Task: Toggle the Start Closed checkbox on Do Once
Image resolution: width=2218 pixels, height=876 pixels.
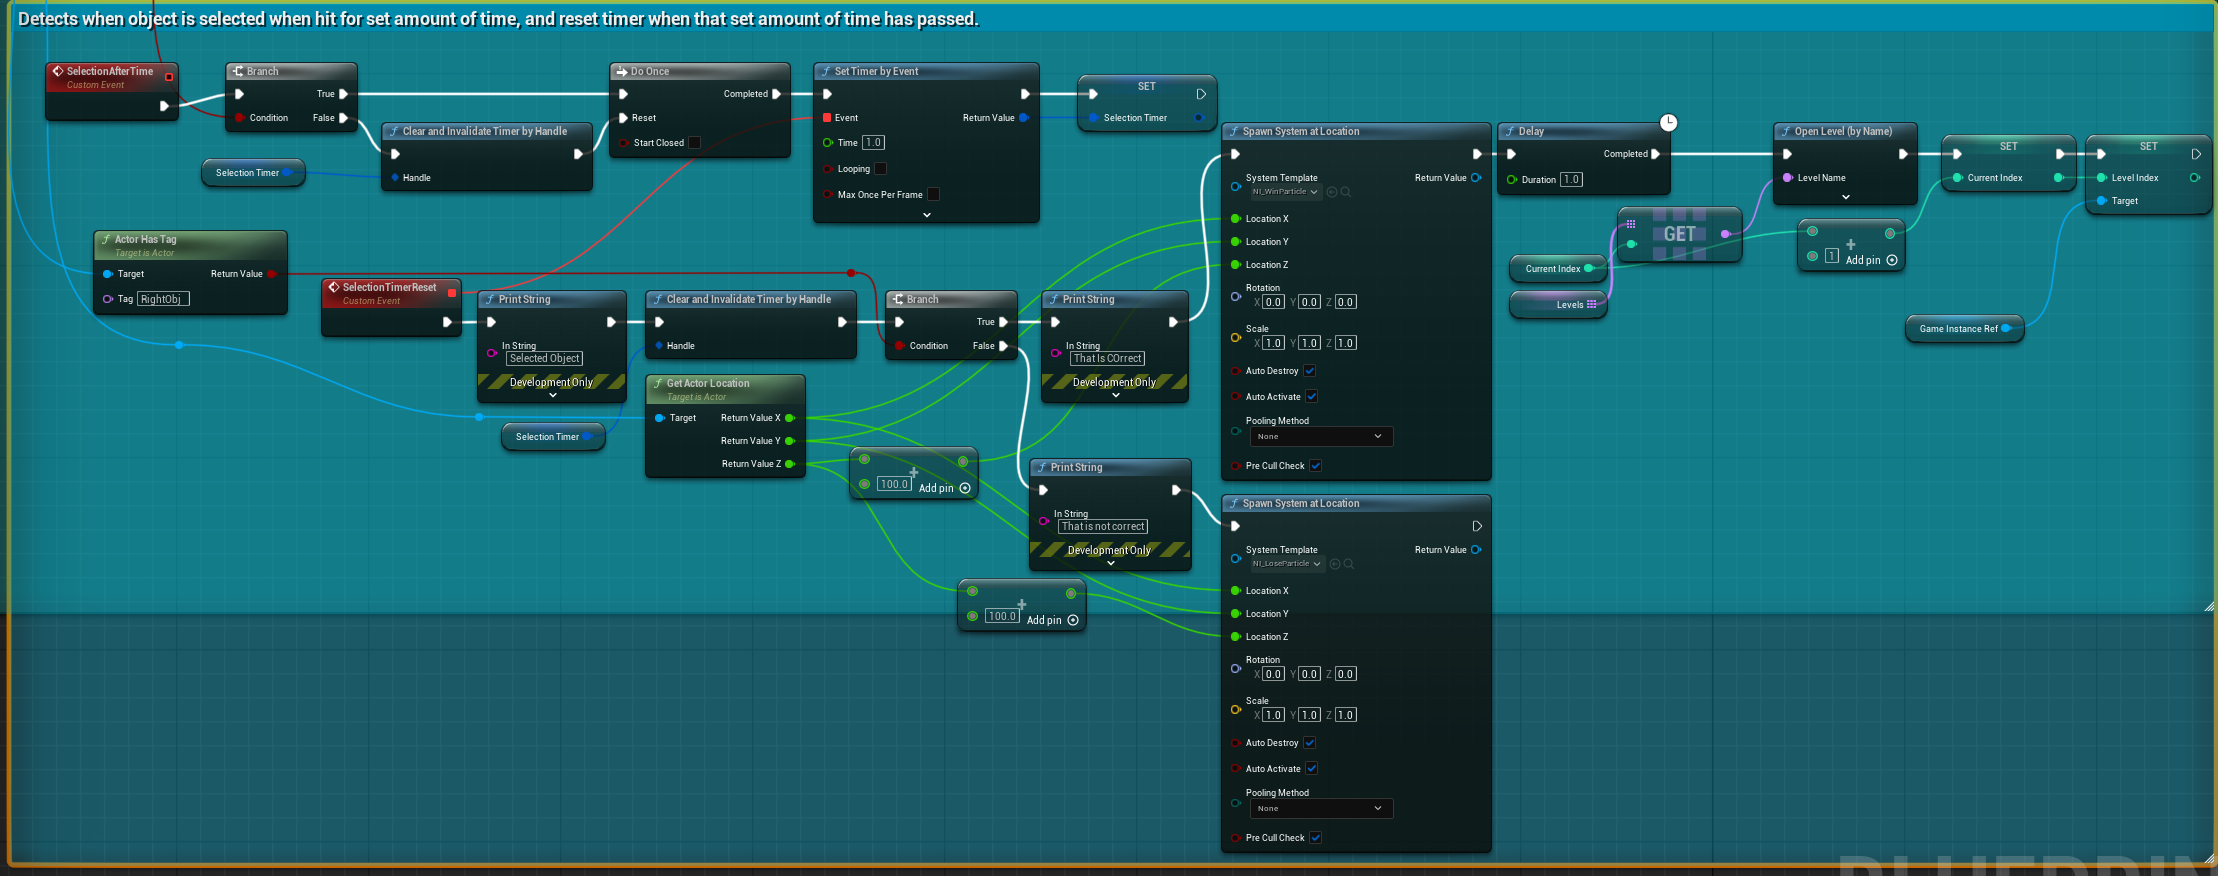Action: coord(695,143)
